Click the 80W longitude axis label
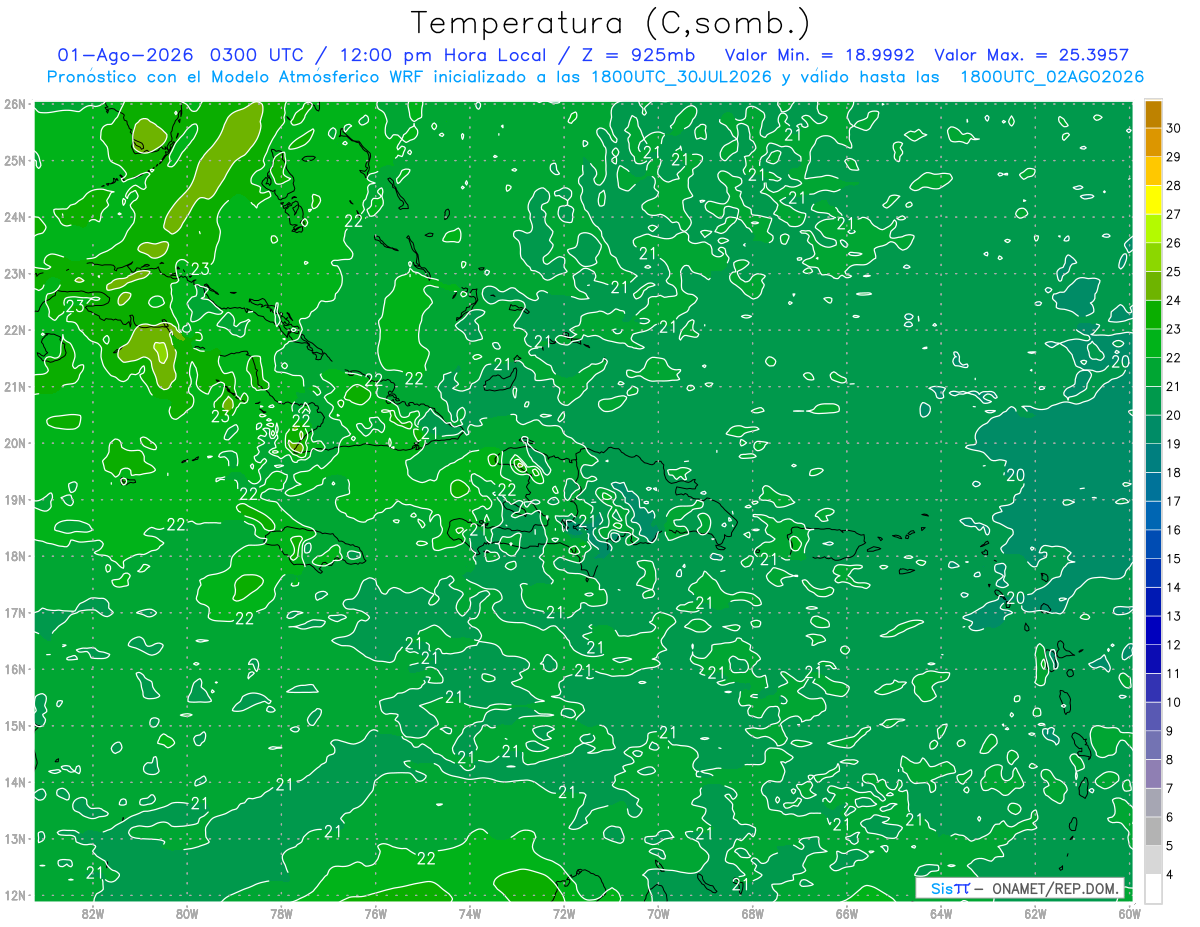The image size is (1200, 927). pos(187,913)
